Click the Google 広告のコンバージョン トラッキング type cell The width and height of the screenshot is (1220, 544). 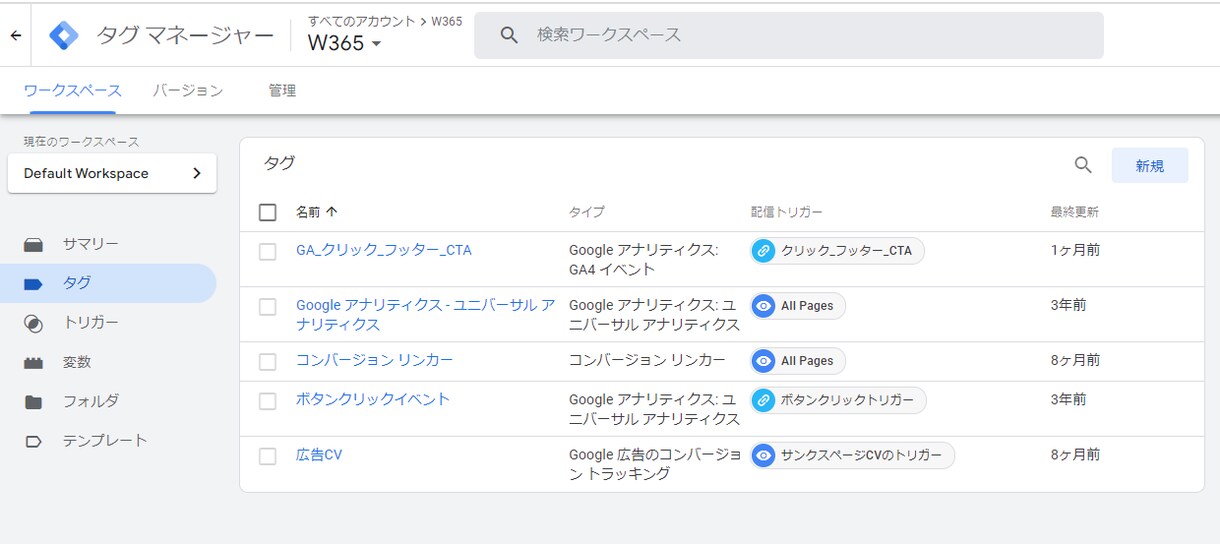[x=654, y=464]
